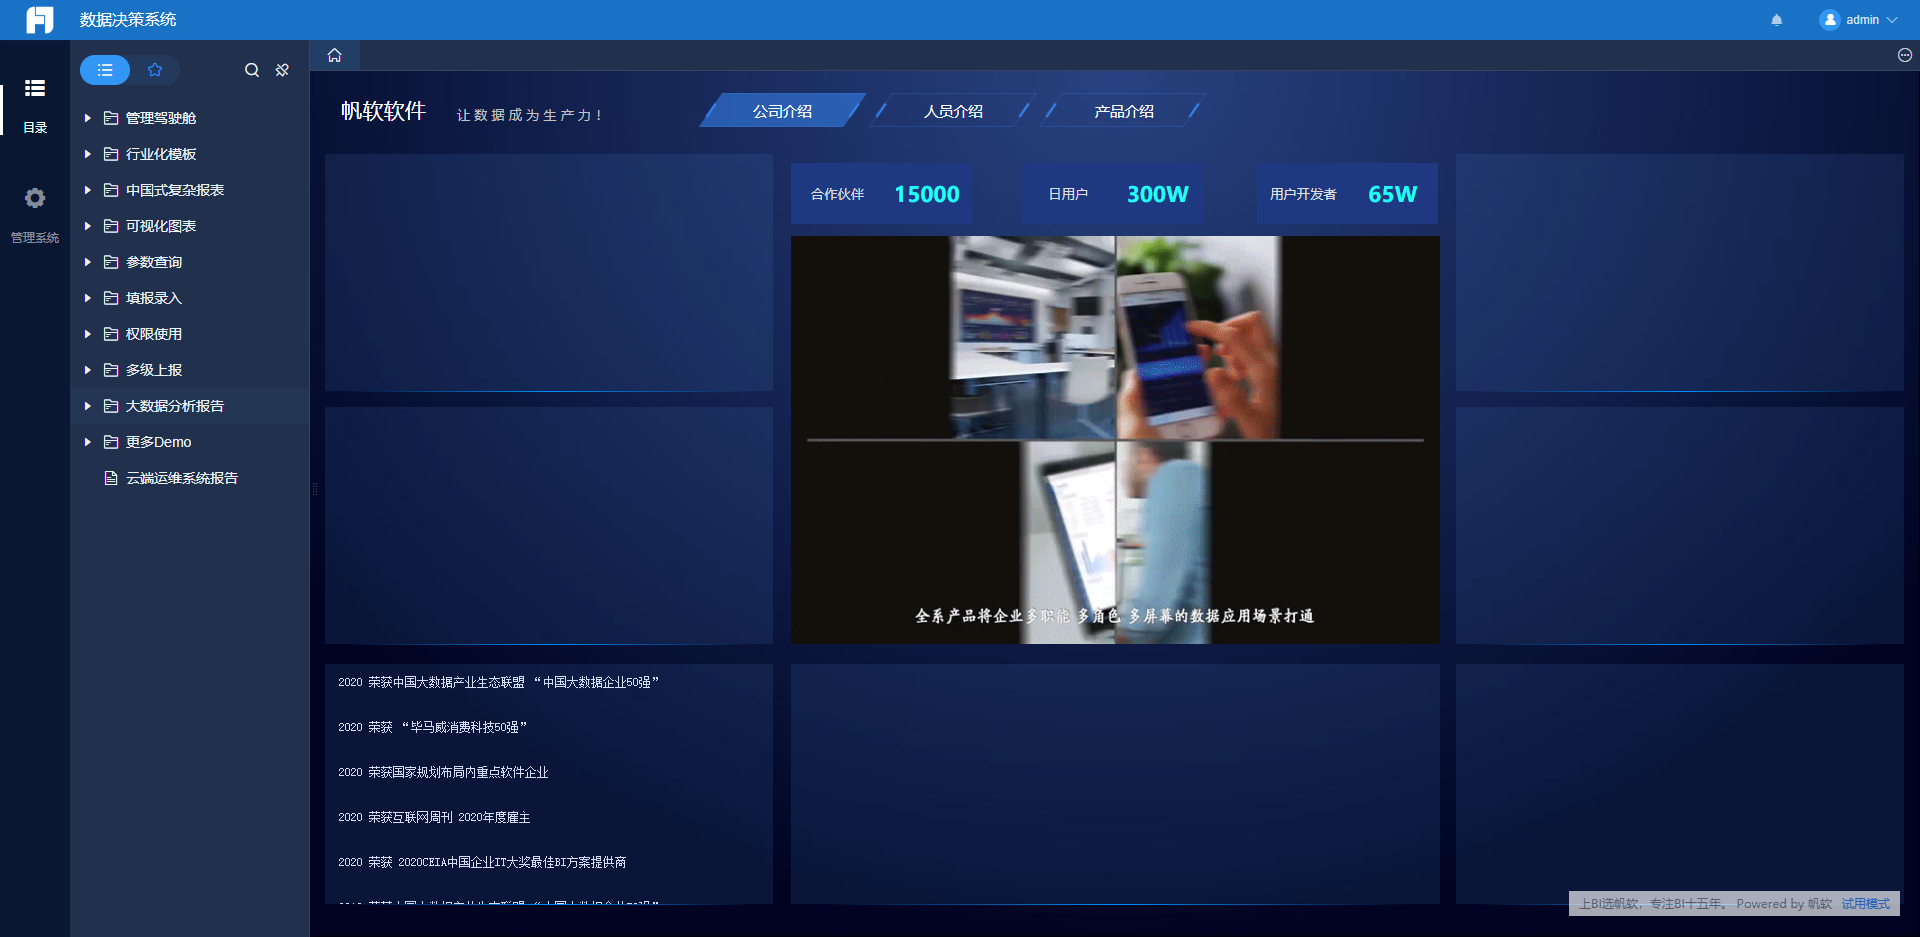1920x937 pixels.
Task: Click the 帆软软件 title
Action: click(x=384, y=111)
